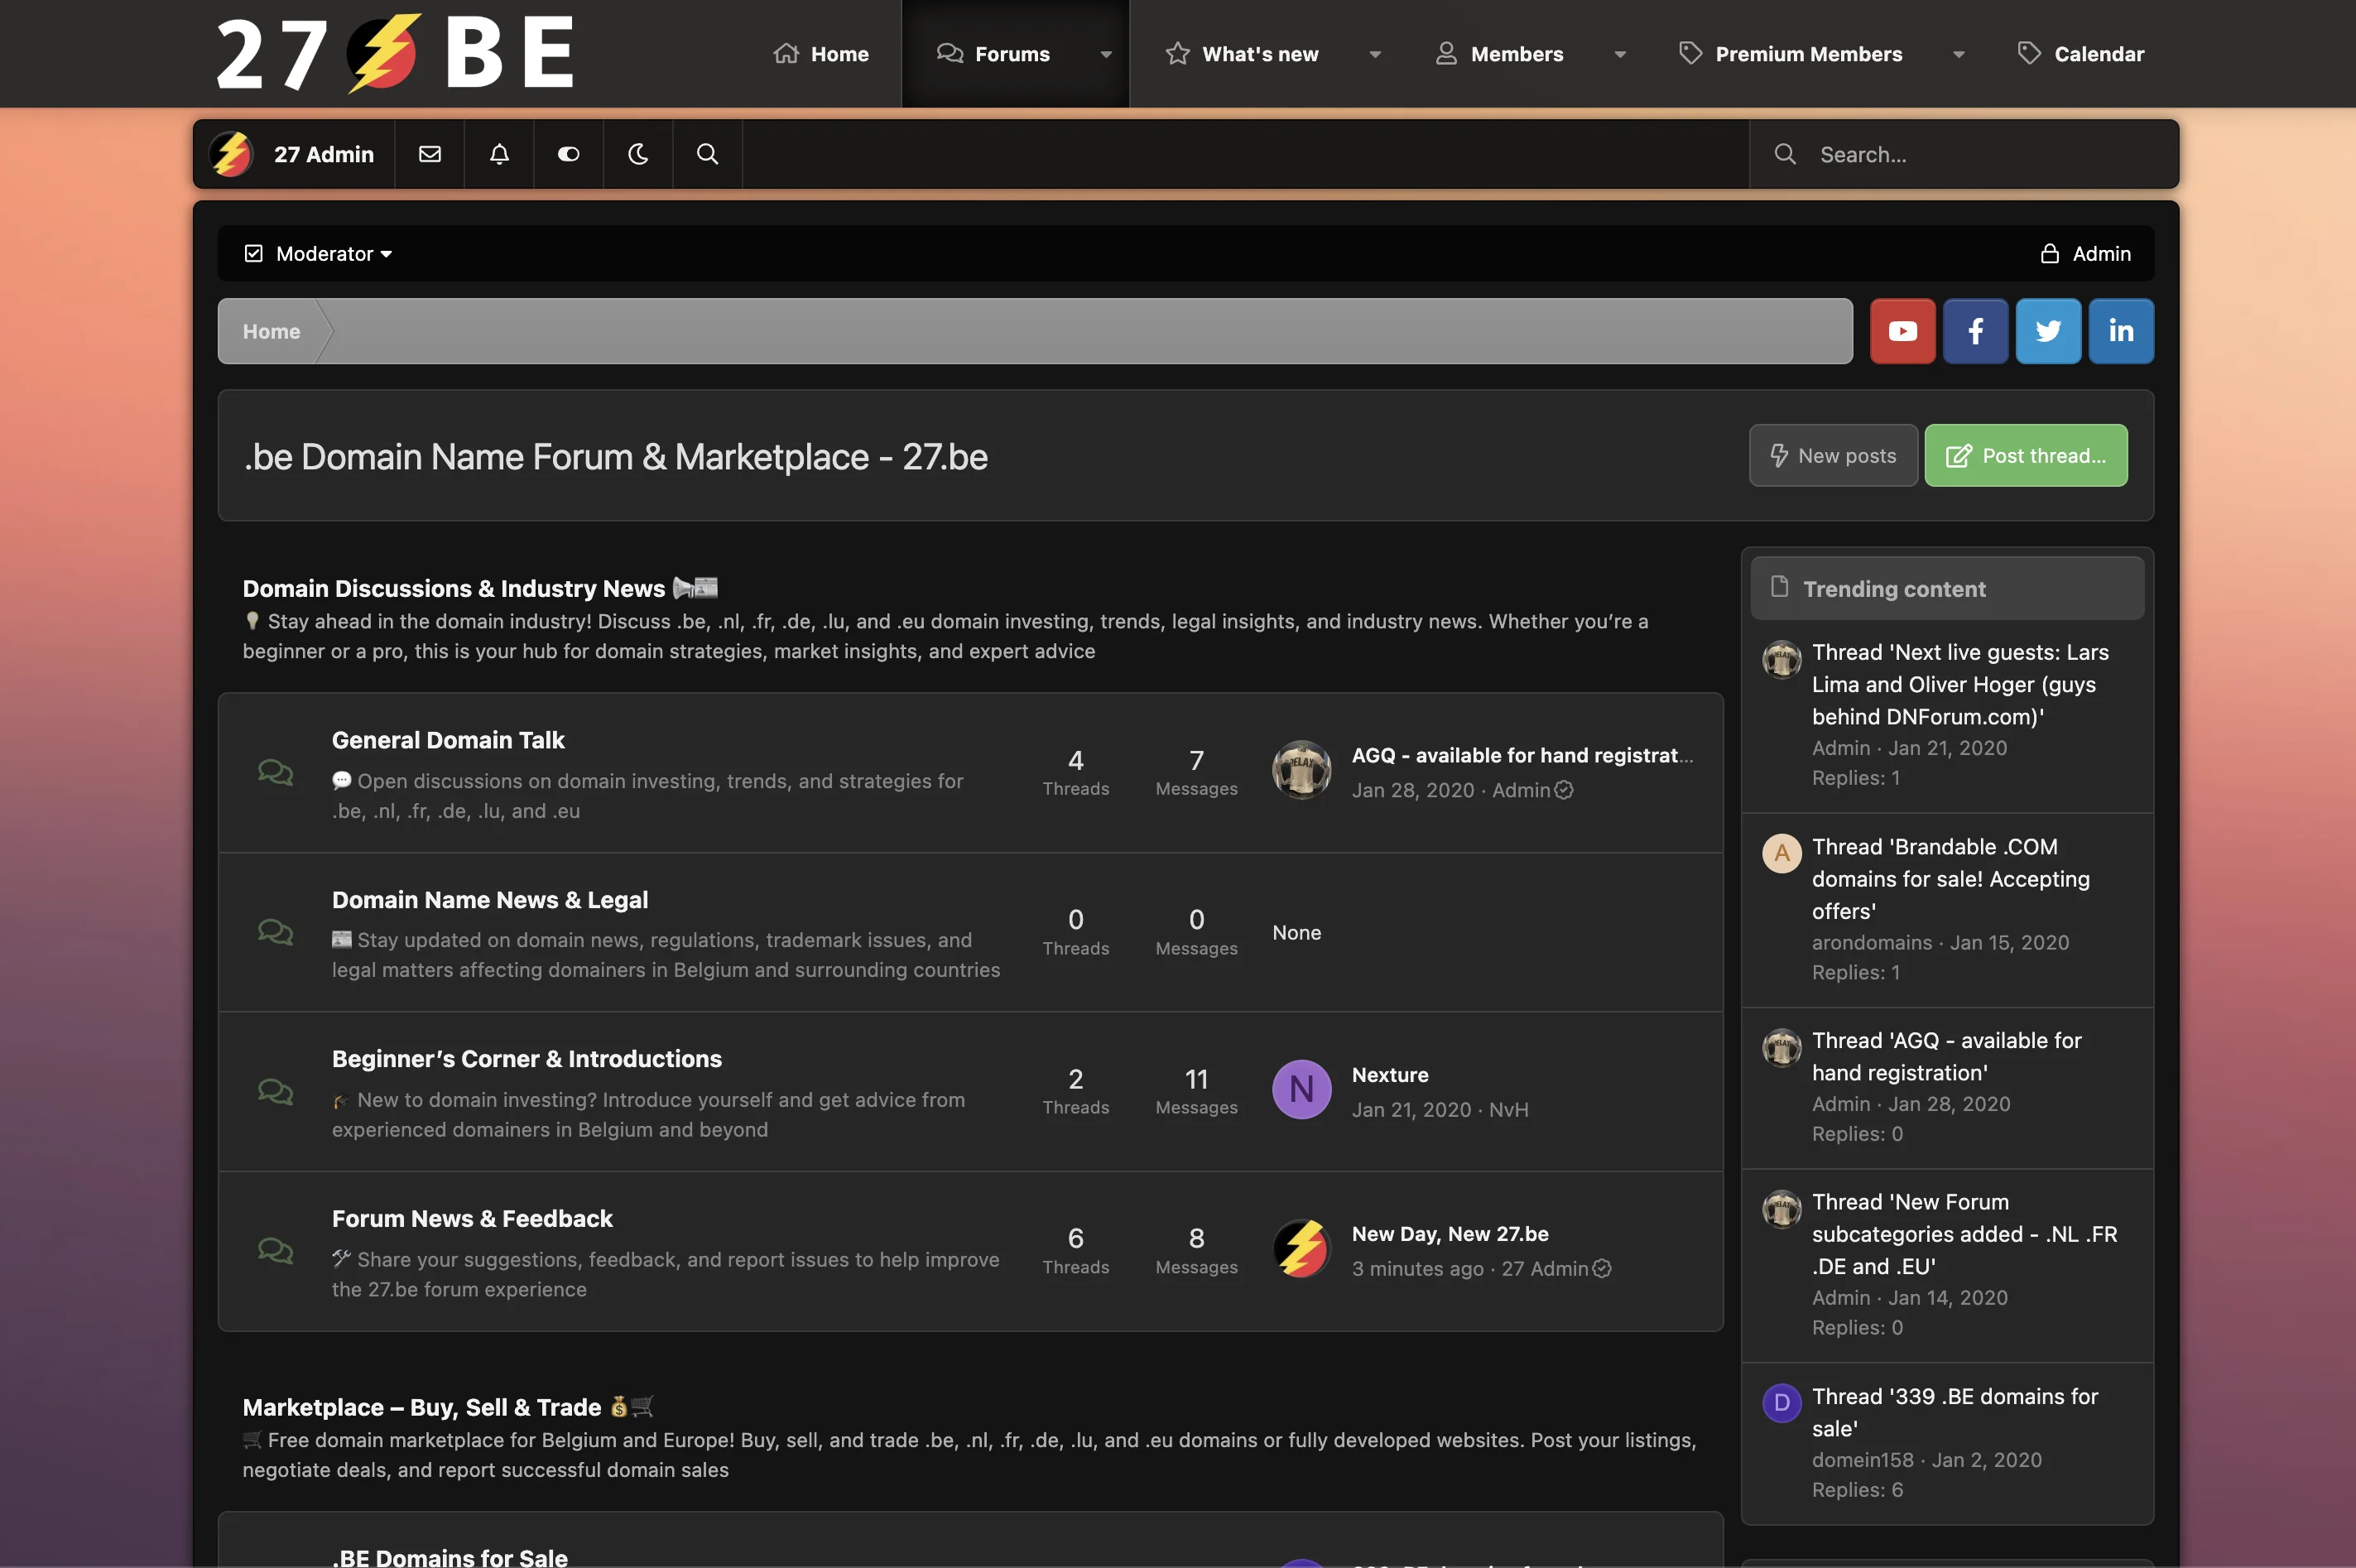Open the purple N avatar for Nexture

[1301, 1089]
